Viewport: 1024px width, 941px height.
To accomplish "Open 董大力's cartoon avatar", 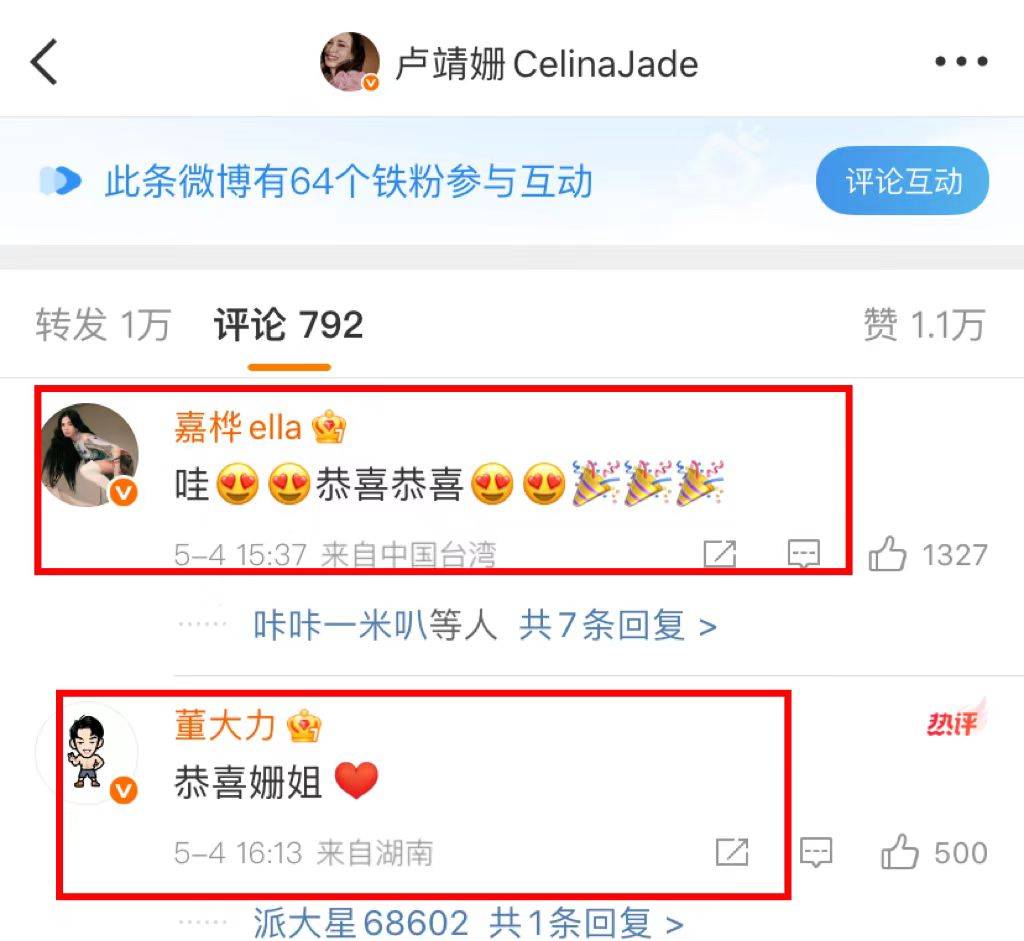I will [x=87, y=752].
